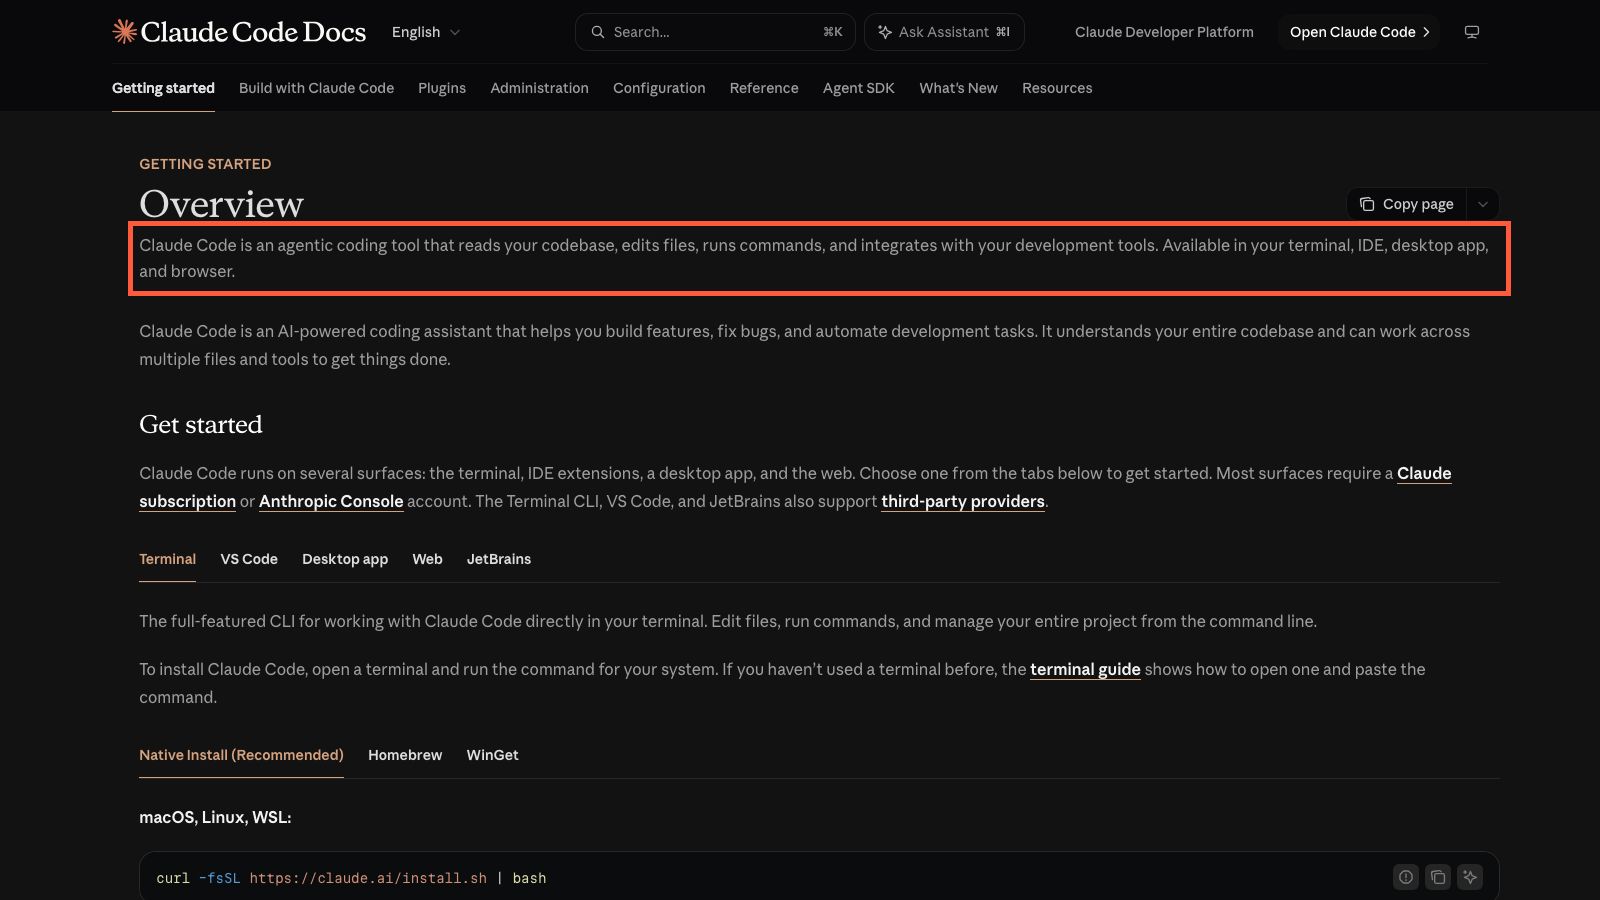Open the Configuration nav tab
This screenshot has height=900, width=1600.
[x=659, y=88]
